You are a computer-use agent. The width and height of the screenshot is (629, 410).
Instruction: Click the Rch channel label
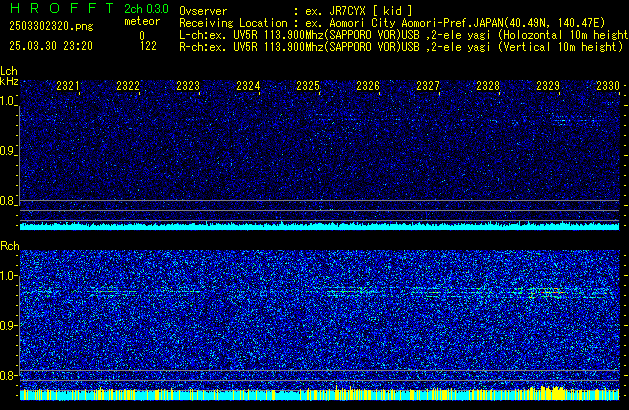(10, 246)
